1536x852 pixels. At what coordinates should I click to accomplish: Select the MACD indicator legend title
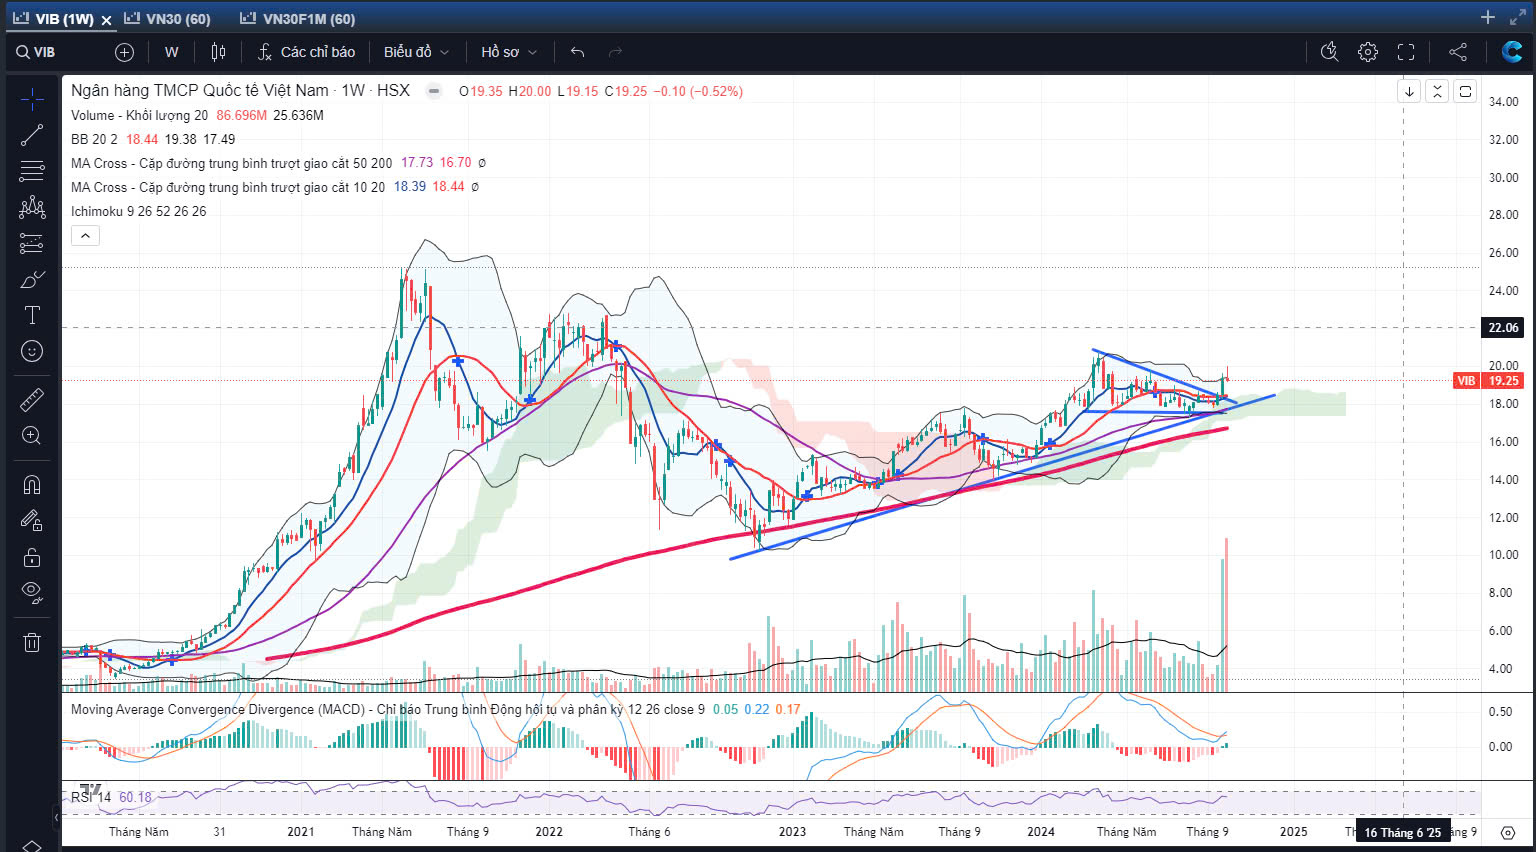coord(387,709)
